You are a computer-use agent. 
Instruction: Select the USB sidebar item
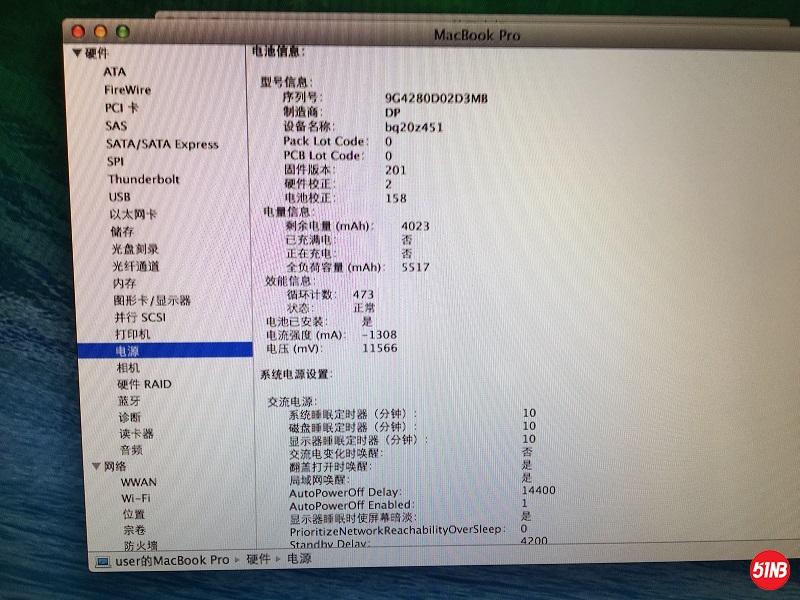tap(119, 197)
